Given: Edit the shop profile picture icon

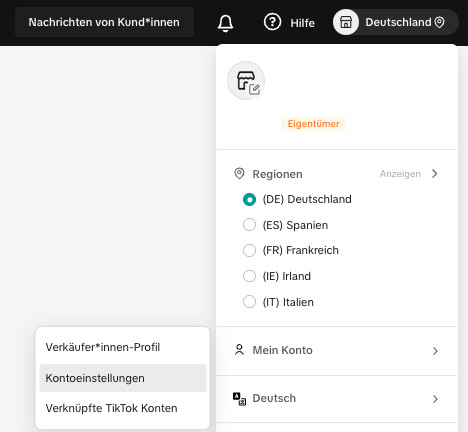Looking at the screenshot, I should click(246, 81).
